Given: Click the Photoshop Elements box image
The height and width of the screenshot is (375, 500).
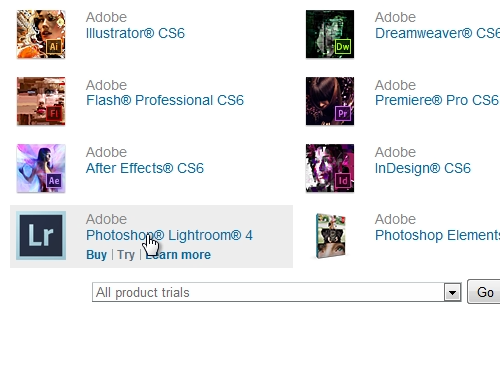Looking at the screenshot, I should point(331,236).
